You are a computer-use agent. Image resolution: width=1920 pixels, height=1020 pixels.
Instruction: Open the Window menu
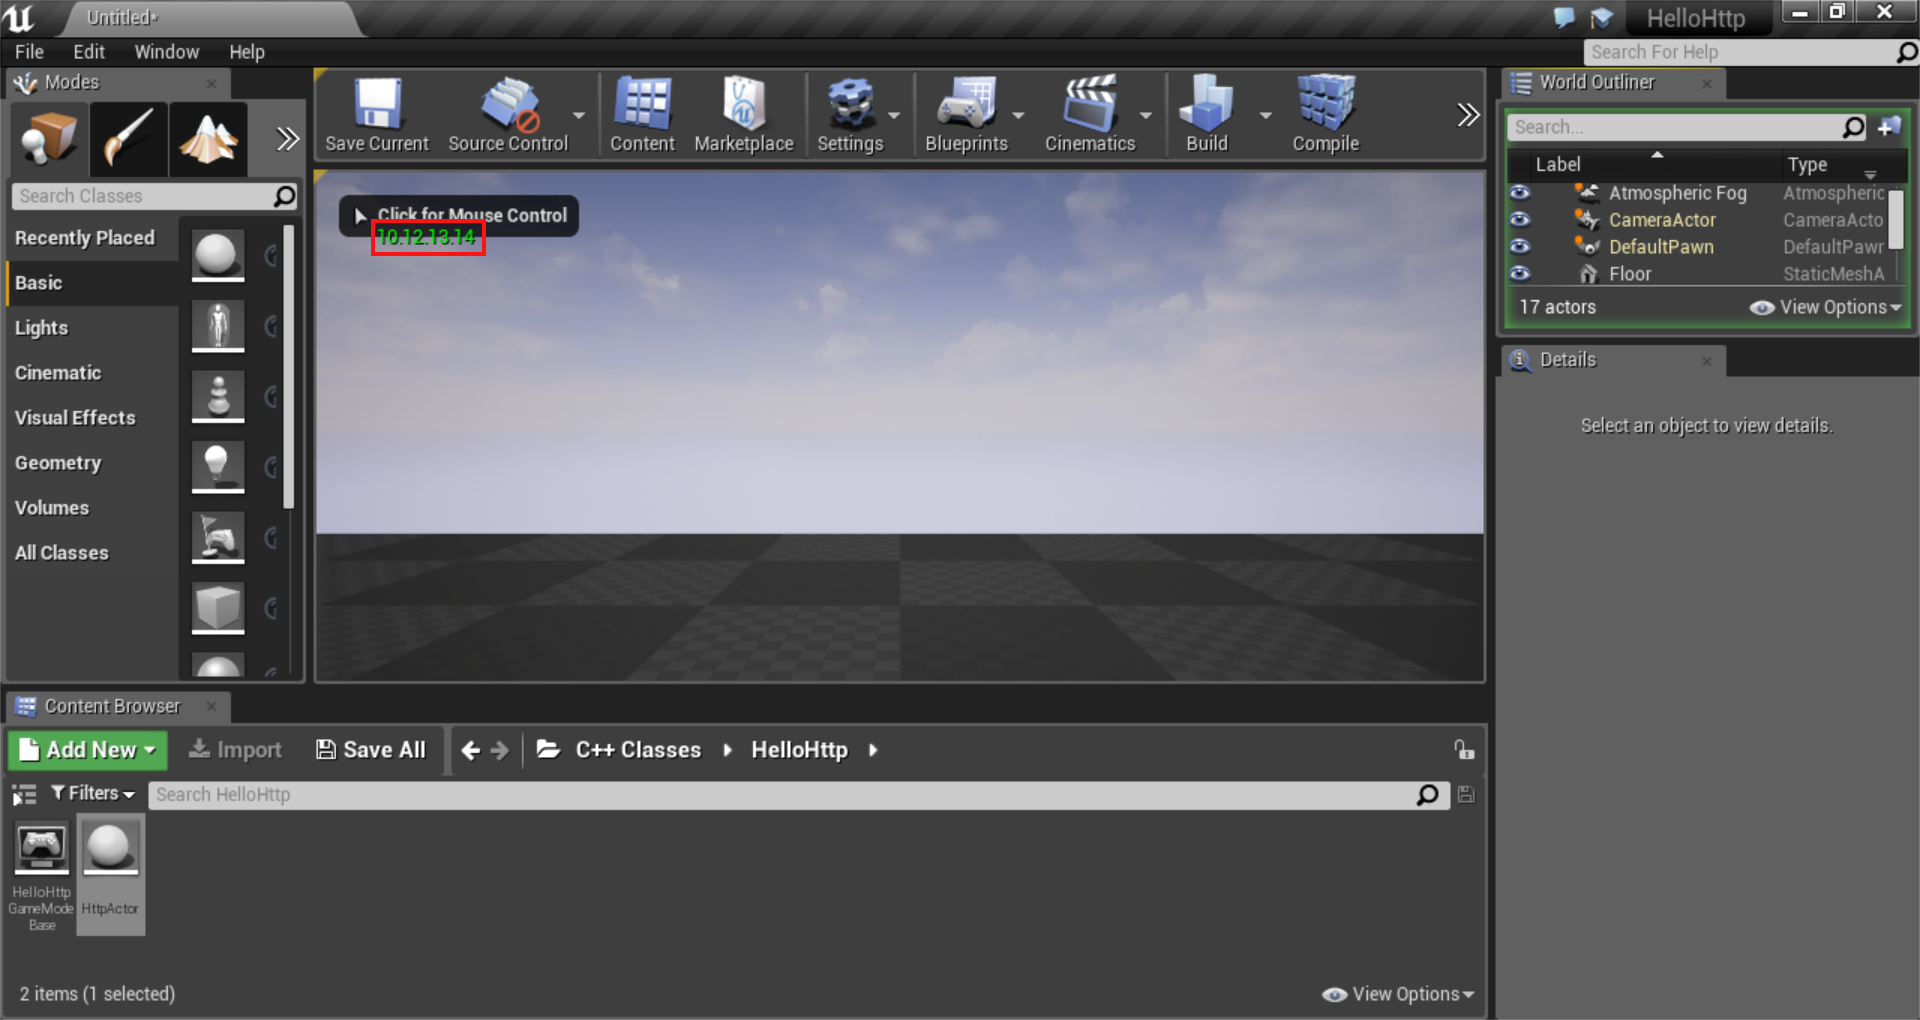[166, 52]
